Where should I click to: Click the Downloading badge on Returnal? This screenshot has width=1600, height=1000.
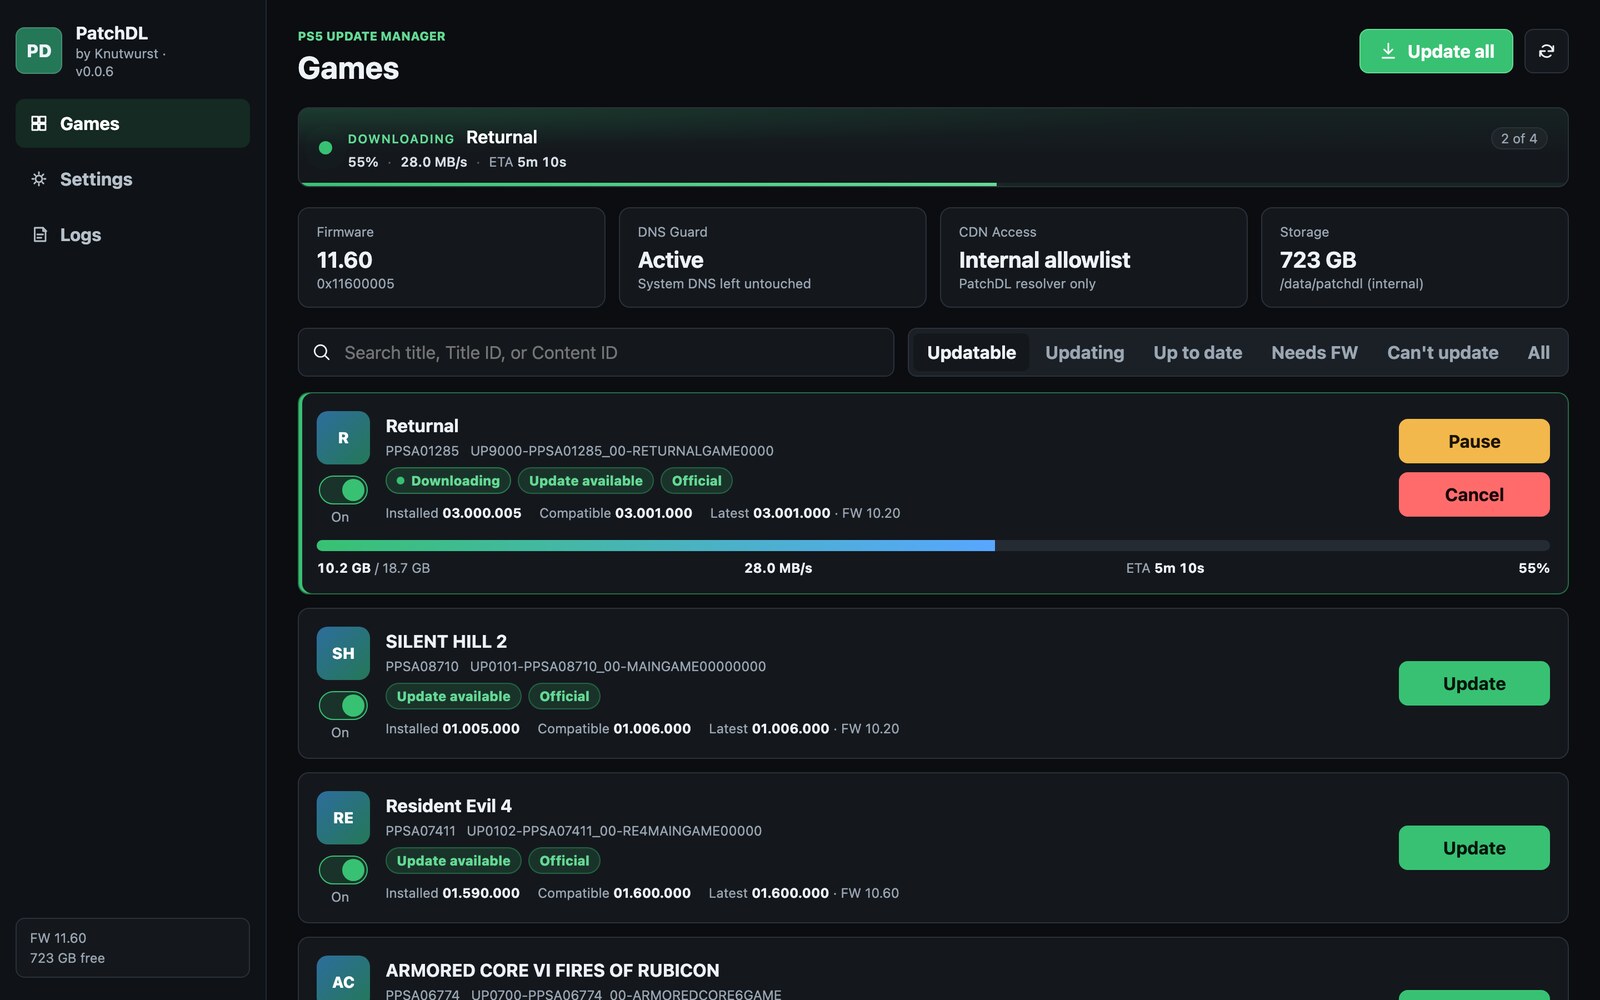click(448, 481)
